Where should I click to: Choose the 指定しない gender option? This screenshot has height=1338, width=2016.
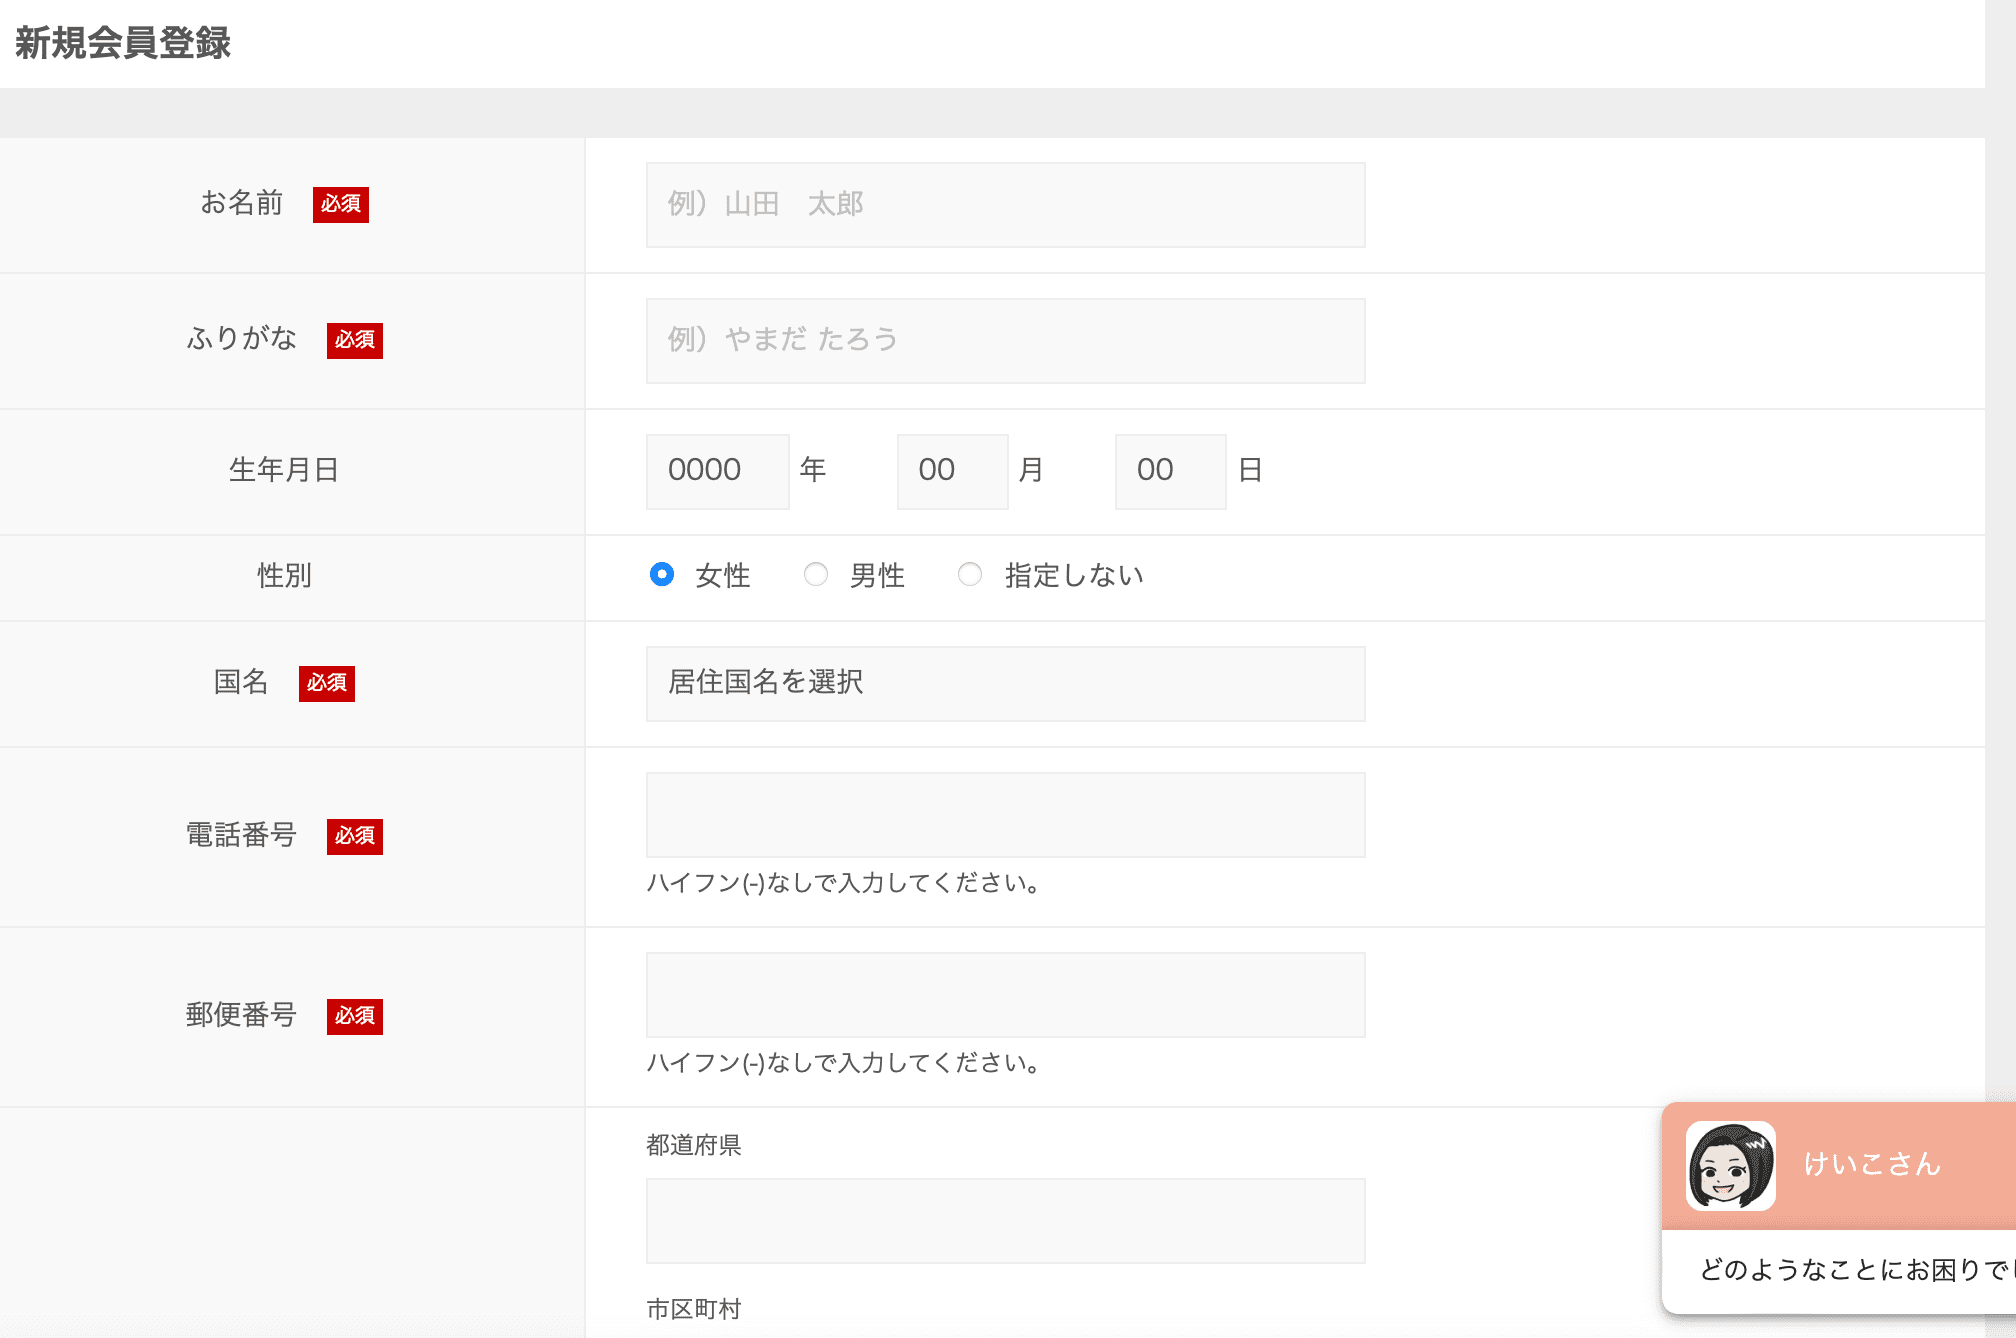pos(970,574)
